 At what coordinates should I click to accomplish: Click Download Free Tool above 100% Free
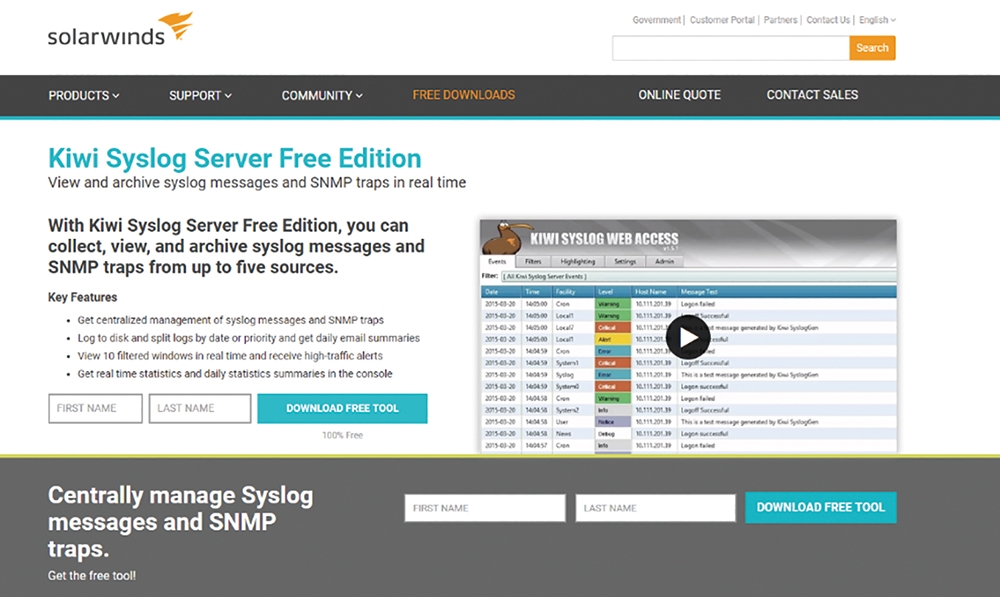click(x=342, y=408)
